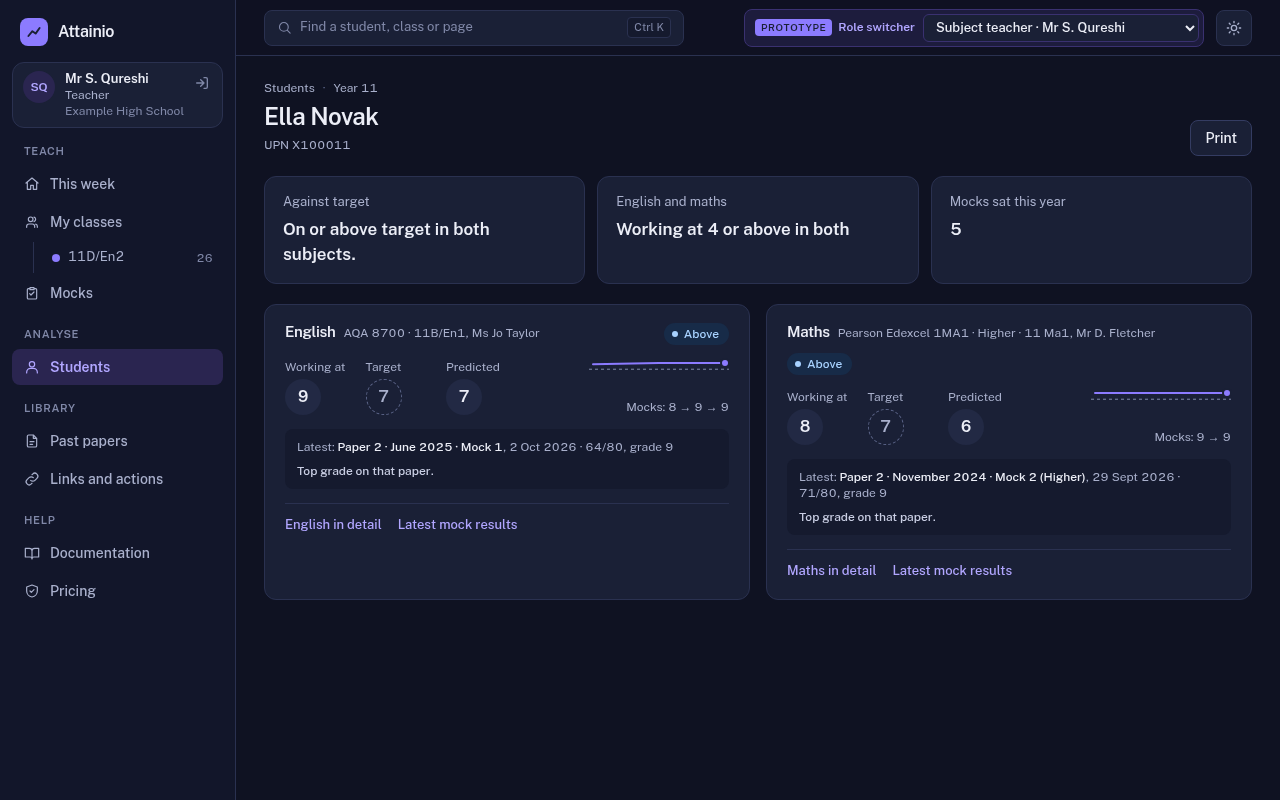This screenshot has height=800, width=1280.
Task: Click the clipboard icon for Mocks
Action: coord(32,293)
